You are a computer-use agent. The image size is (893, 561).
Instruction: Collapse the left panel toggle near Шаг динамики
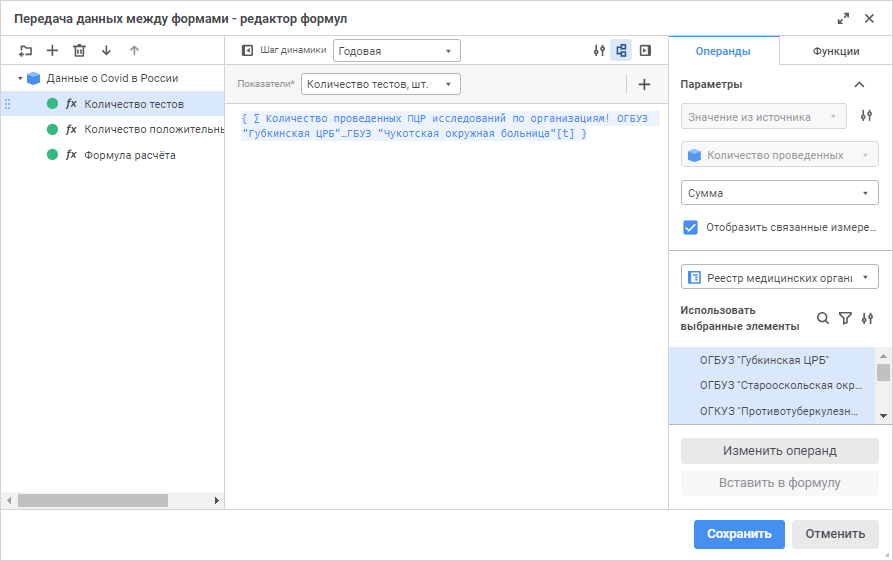click(x=247, y=50)
